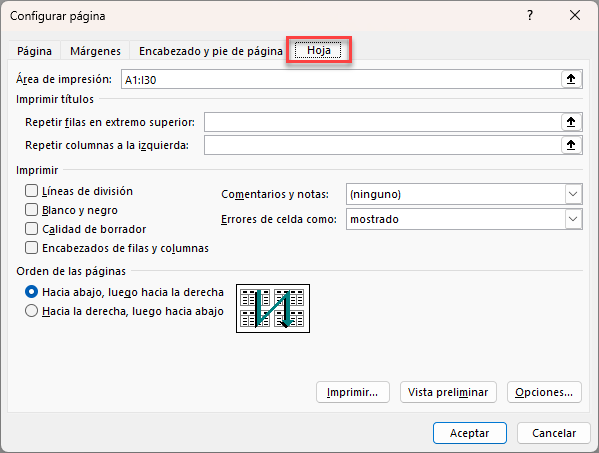Collapse dialog for Repetir columnas range selector
Screen dimensions: 599x453
[571, 145]
